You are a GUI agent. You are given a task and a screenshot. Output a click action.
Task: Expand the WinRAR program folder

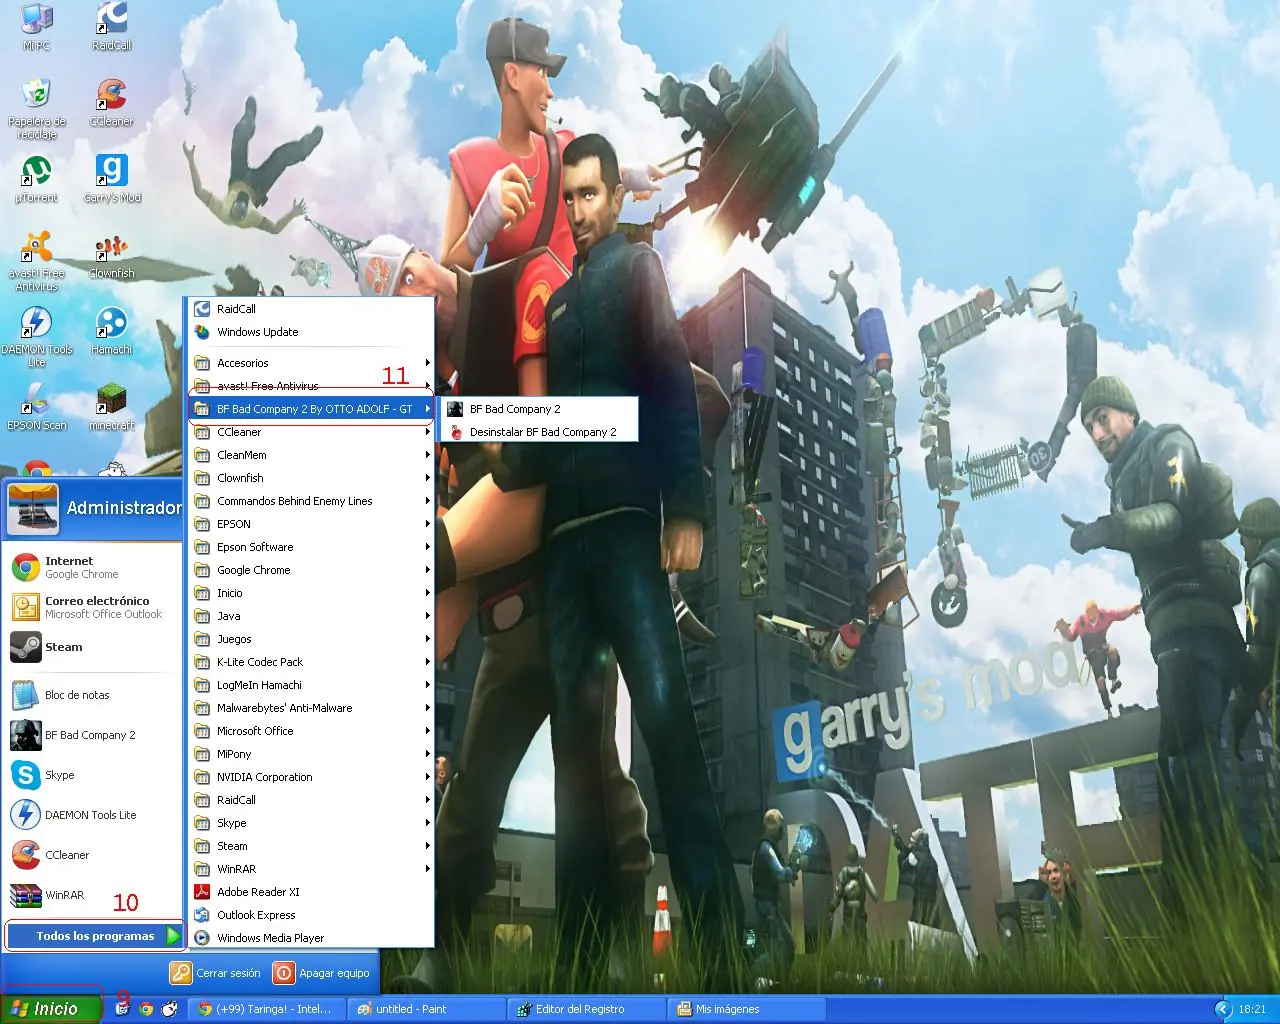[311, 869]
